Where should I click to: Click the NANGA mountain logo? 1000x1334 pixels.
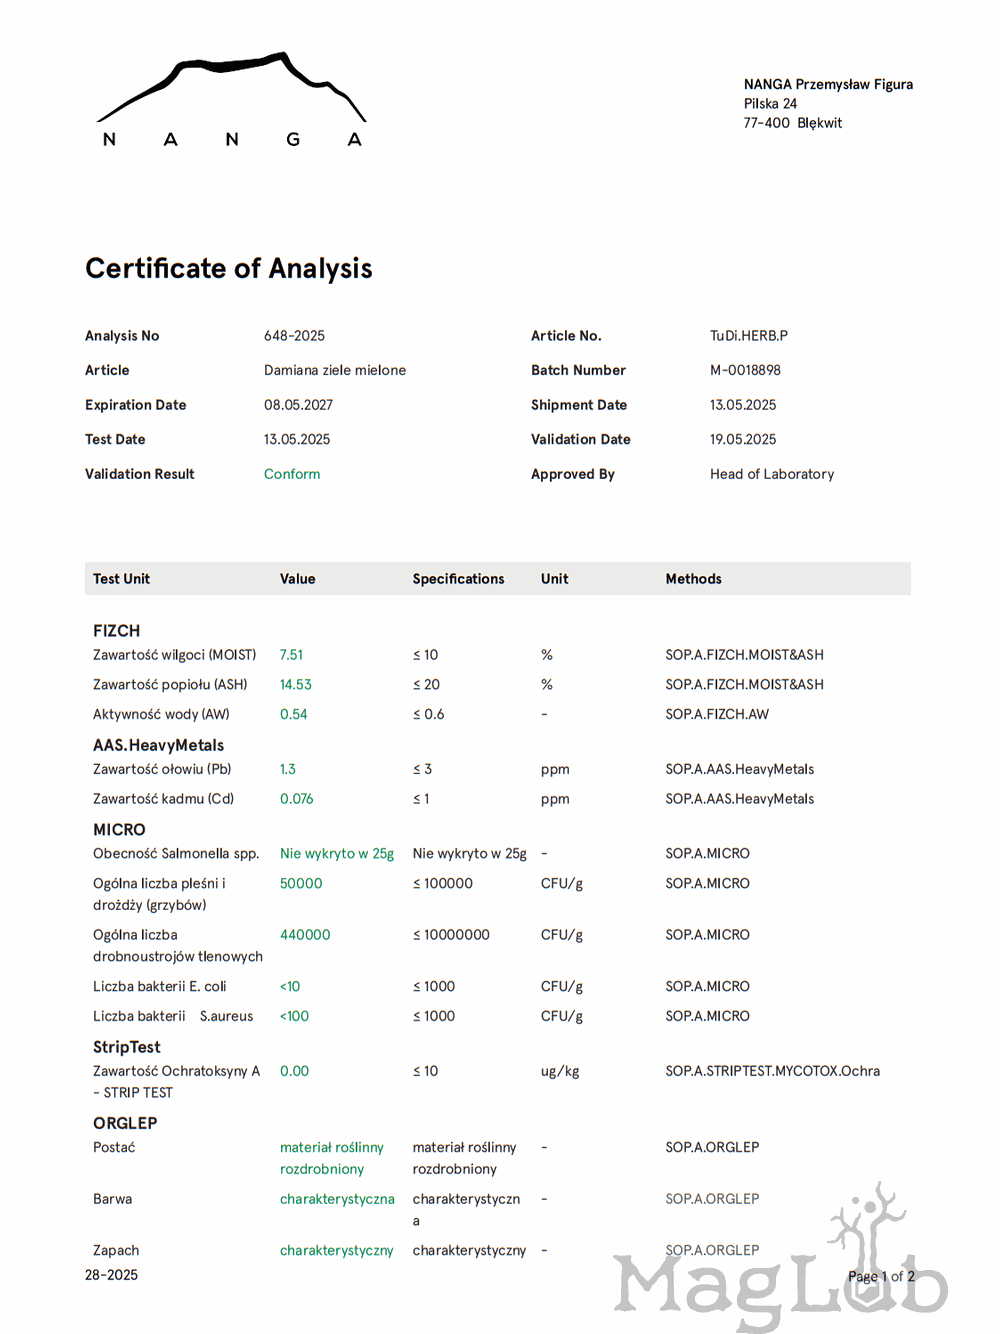pyautogui.click(x=231, y=100)
